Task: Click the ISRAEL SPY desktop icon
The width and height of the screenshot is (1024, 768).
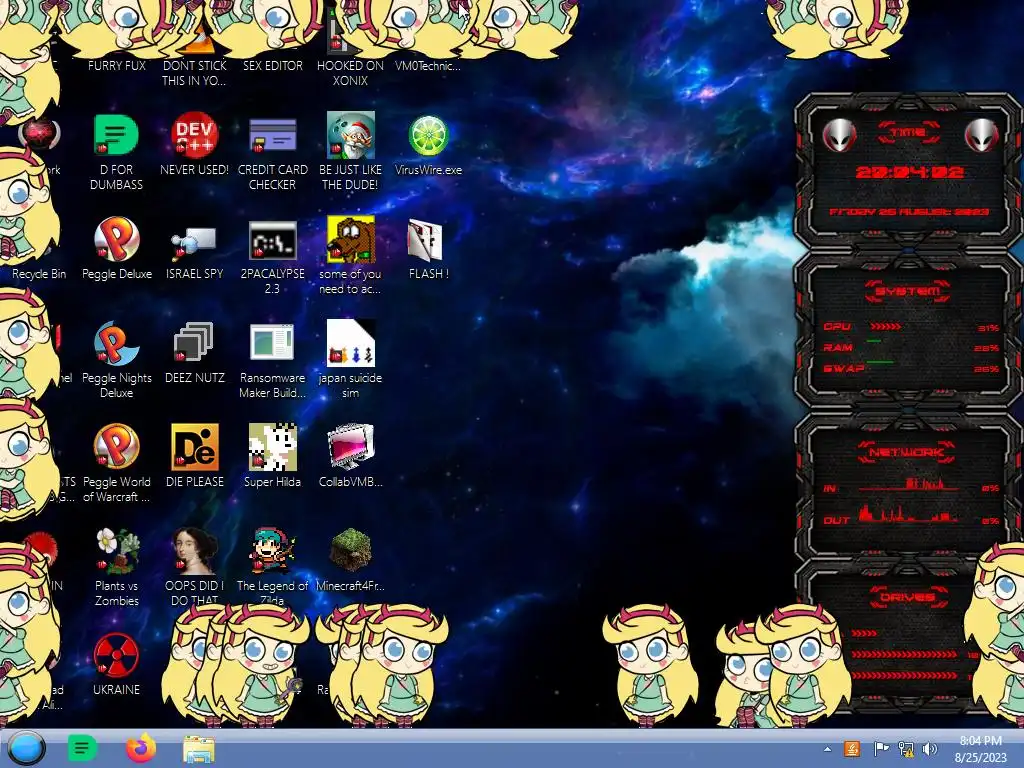Action: click(194, 242)
